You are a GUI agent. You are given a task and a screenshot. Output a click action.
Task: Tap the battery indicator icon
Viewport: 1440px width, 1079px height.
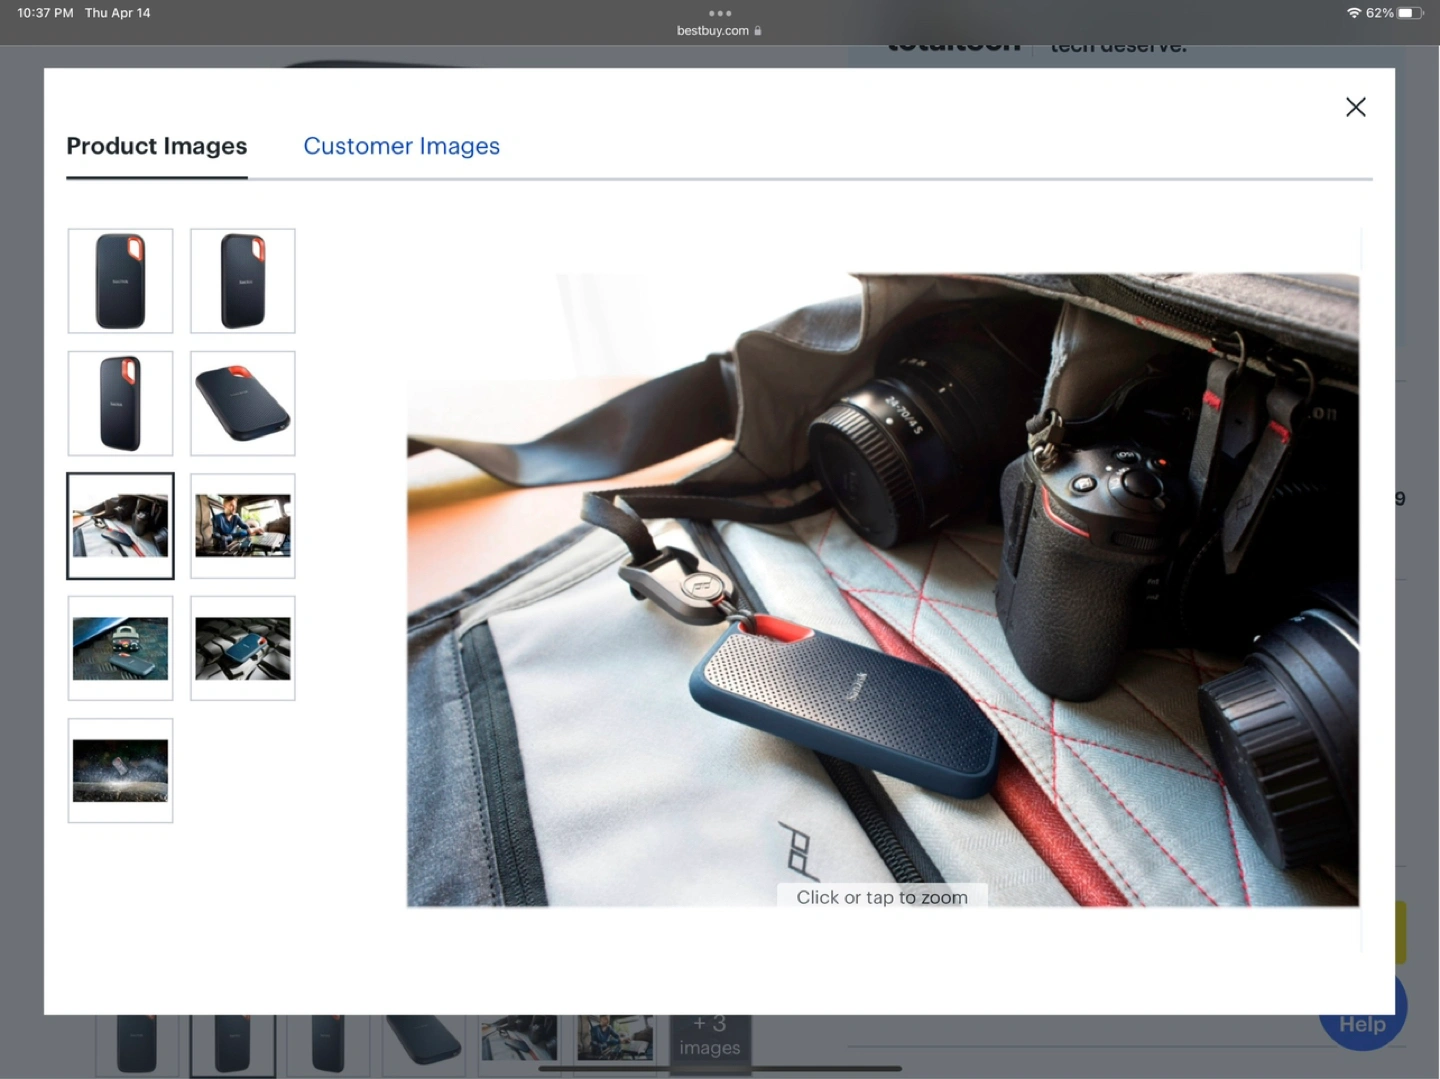(1409, 13)
